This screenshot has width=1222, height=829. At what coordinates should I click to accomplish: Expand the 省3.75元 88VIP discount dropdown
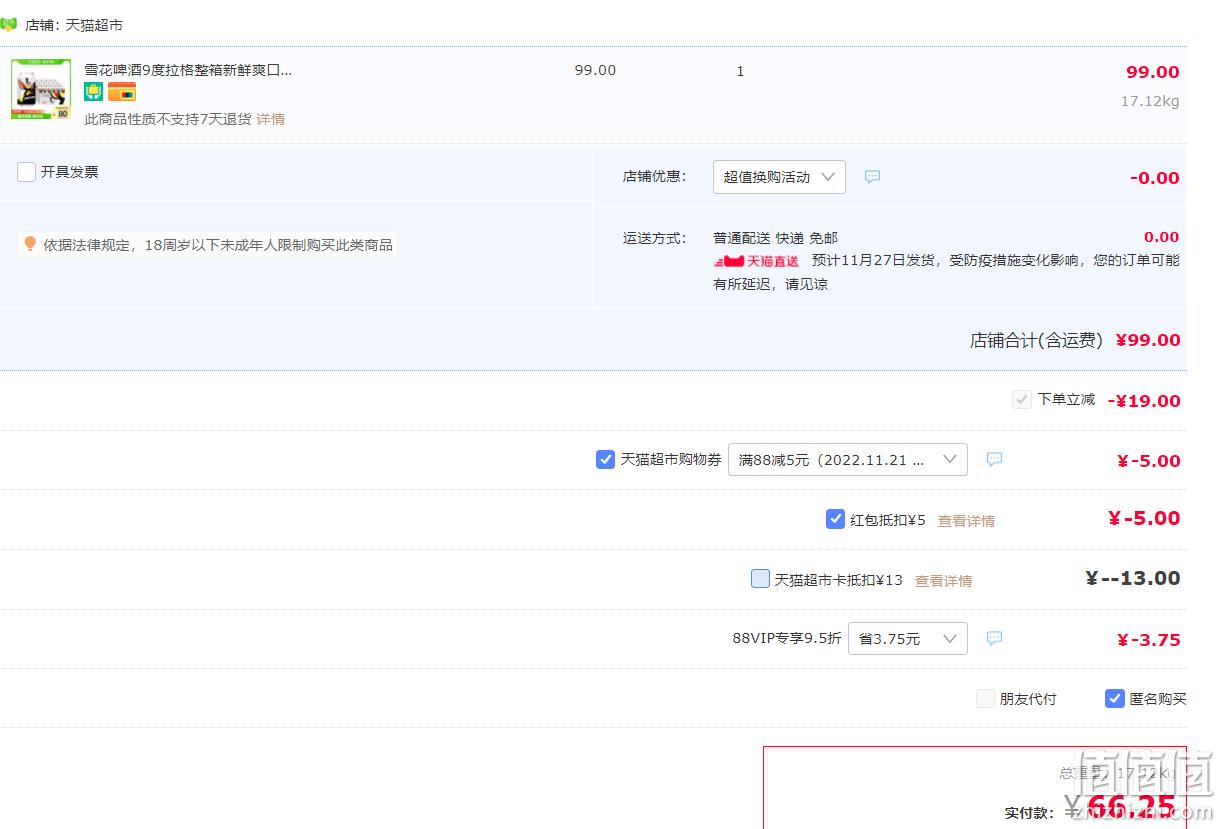(x=908, y=638)
